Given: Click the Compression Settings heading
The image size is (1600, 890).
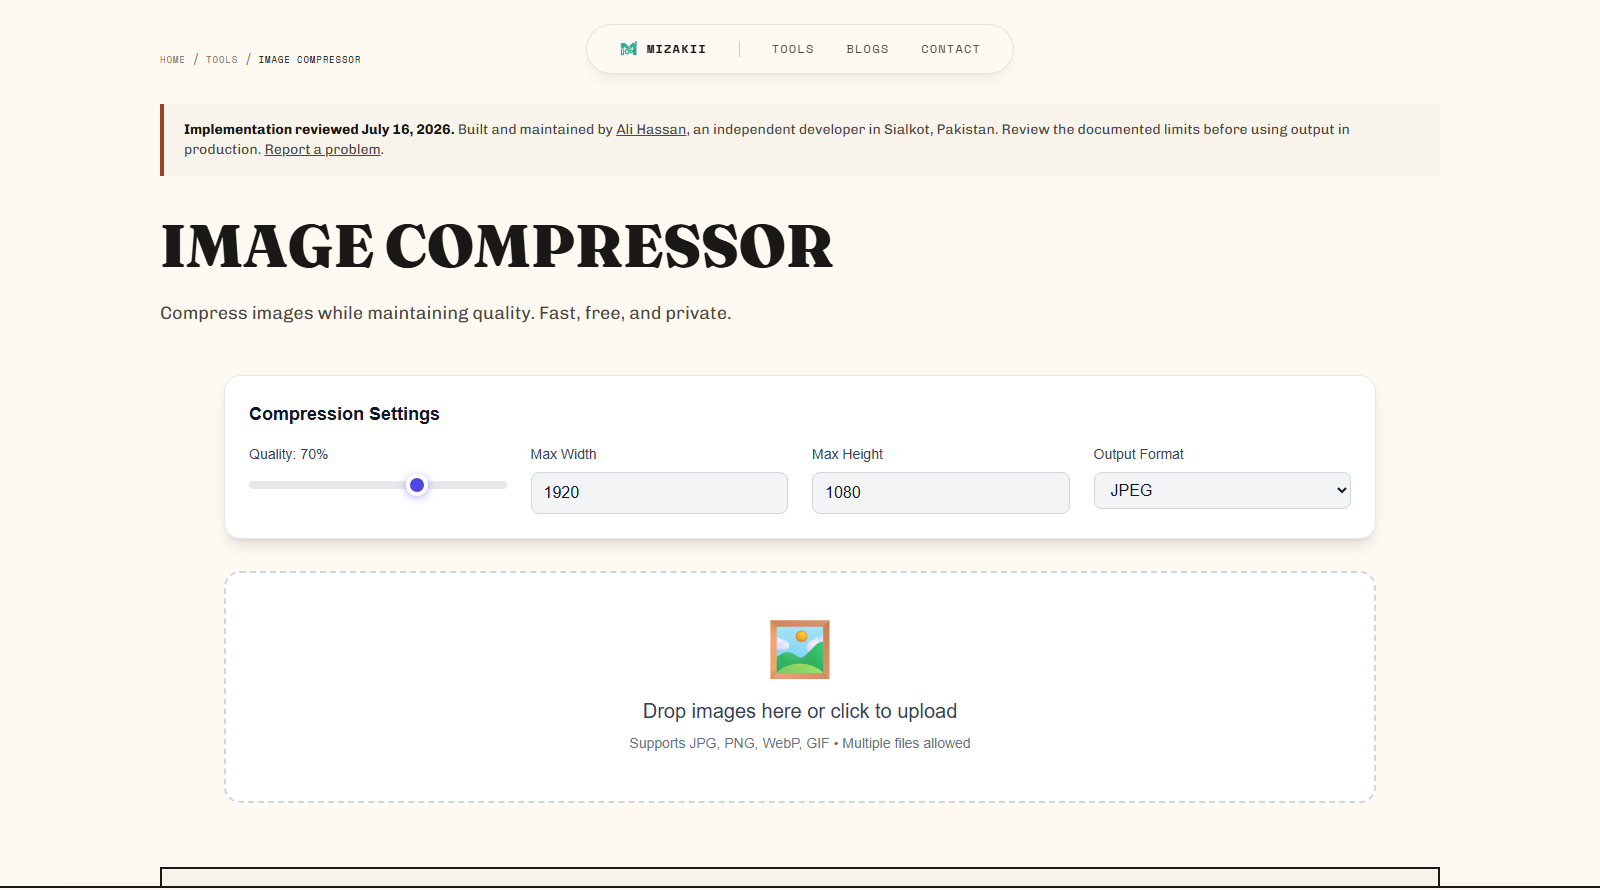Looking at the screenshot, I should pyautogui.click(x=344, y=414).
